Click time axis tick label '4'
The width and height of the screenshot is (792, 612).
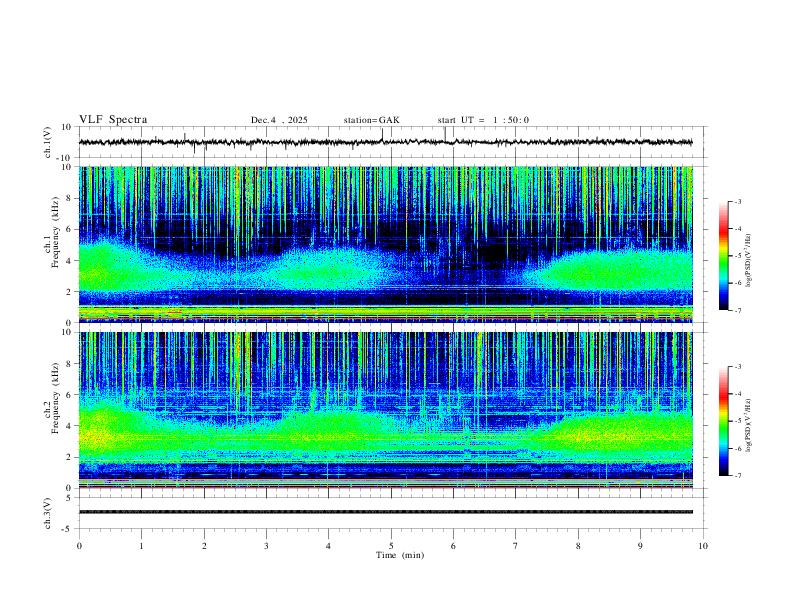coord(329,546)
